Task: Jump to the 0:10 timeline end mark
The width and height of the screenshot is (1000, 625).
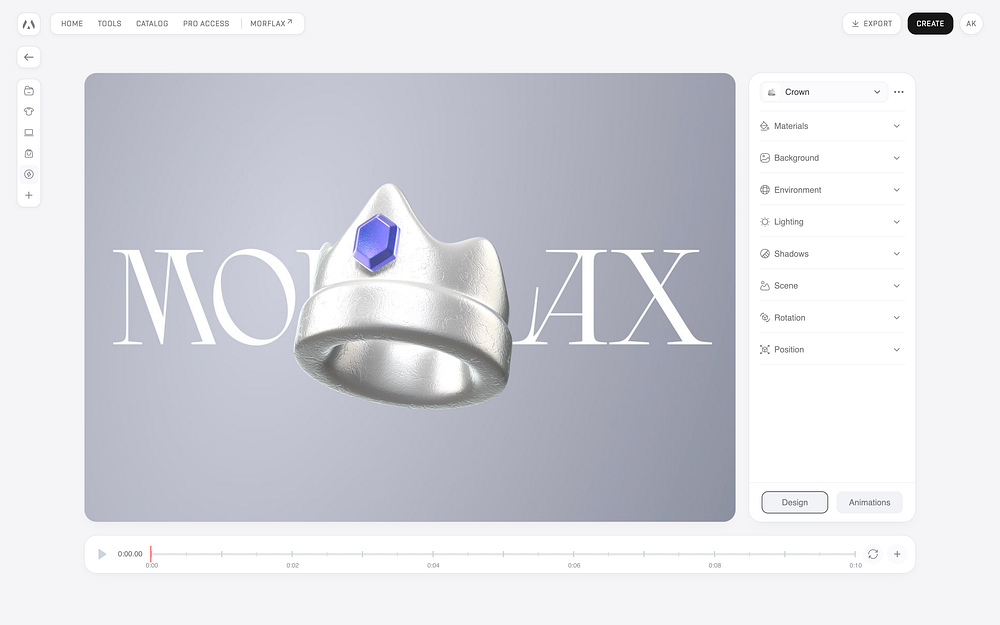Action: point(855,565)
